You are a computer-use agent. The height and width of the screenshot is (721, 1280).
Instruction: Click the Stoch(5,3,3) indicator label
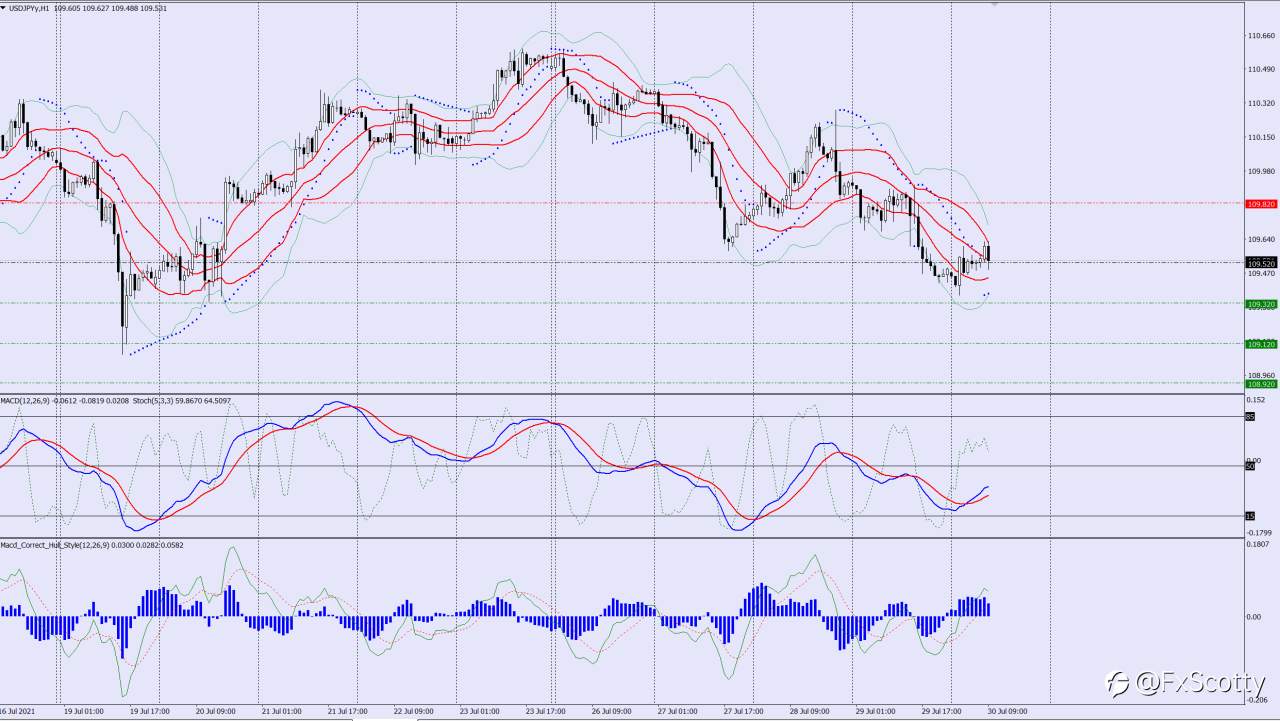(x=152, y=400)
